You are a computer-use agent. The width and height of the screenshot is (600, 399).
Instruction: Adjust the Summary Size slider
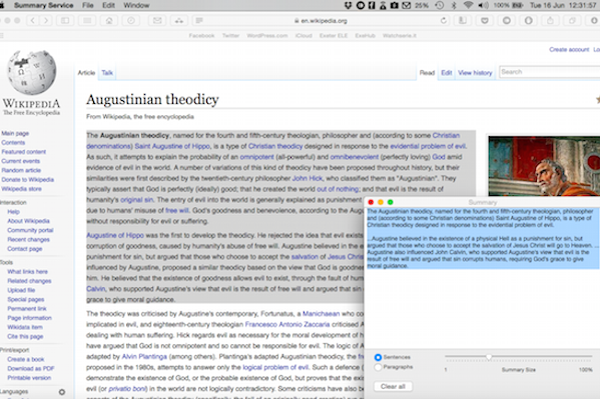pos(489,357)
